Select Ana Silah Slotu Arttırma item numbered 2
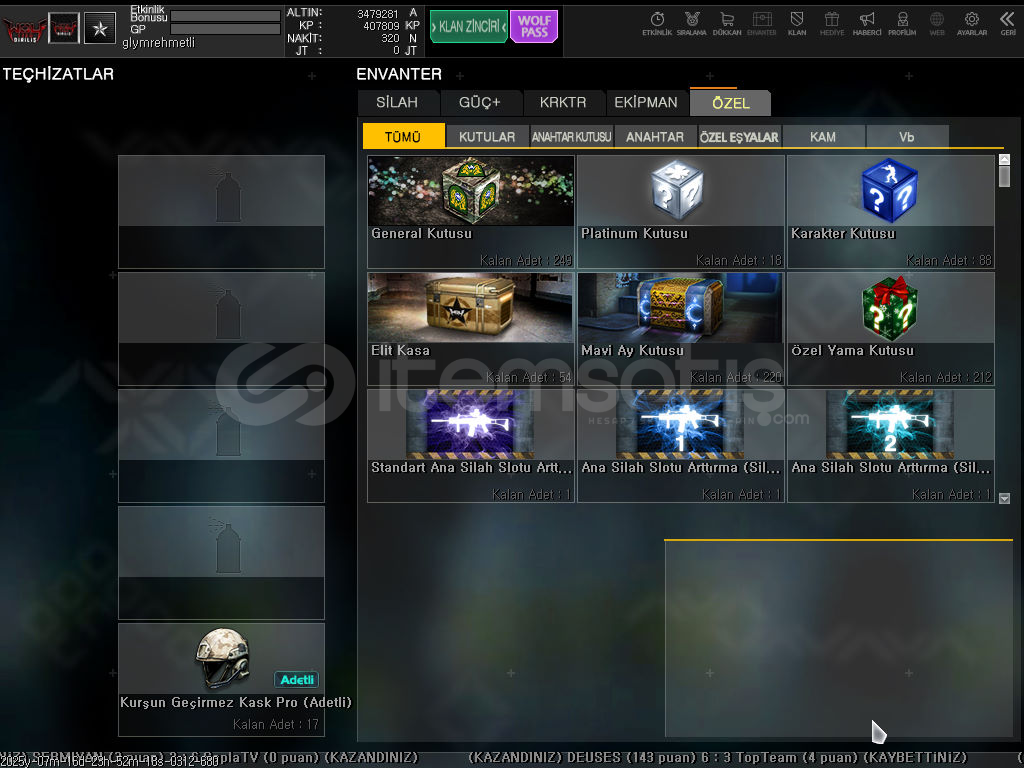 point(891,446)
